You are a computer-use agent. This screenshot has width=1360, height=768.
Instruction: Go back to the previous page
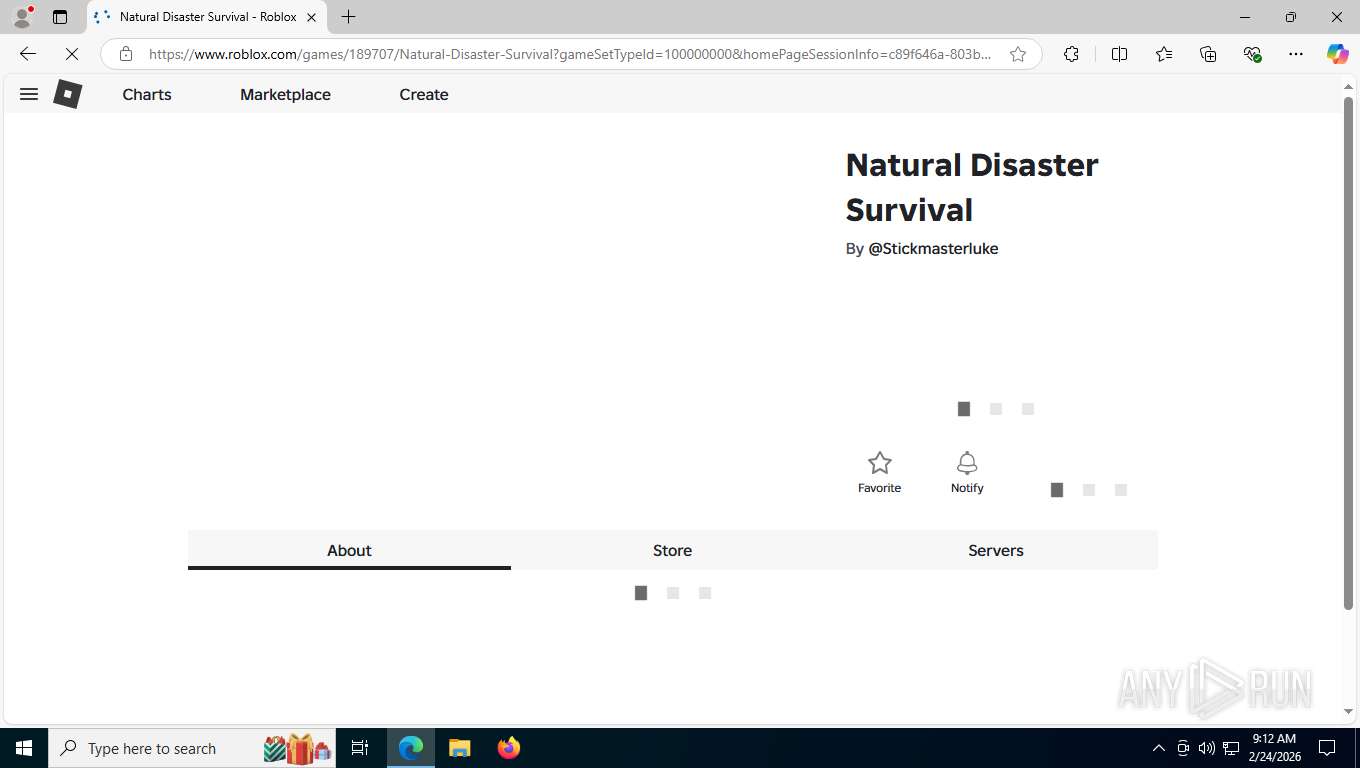coord(28,54)
